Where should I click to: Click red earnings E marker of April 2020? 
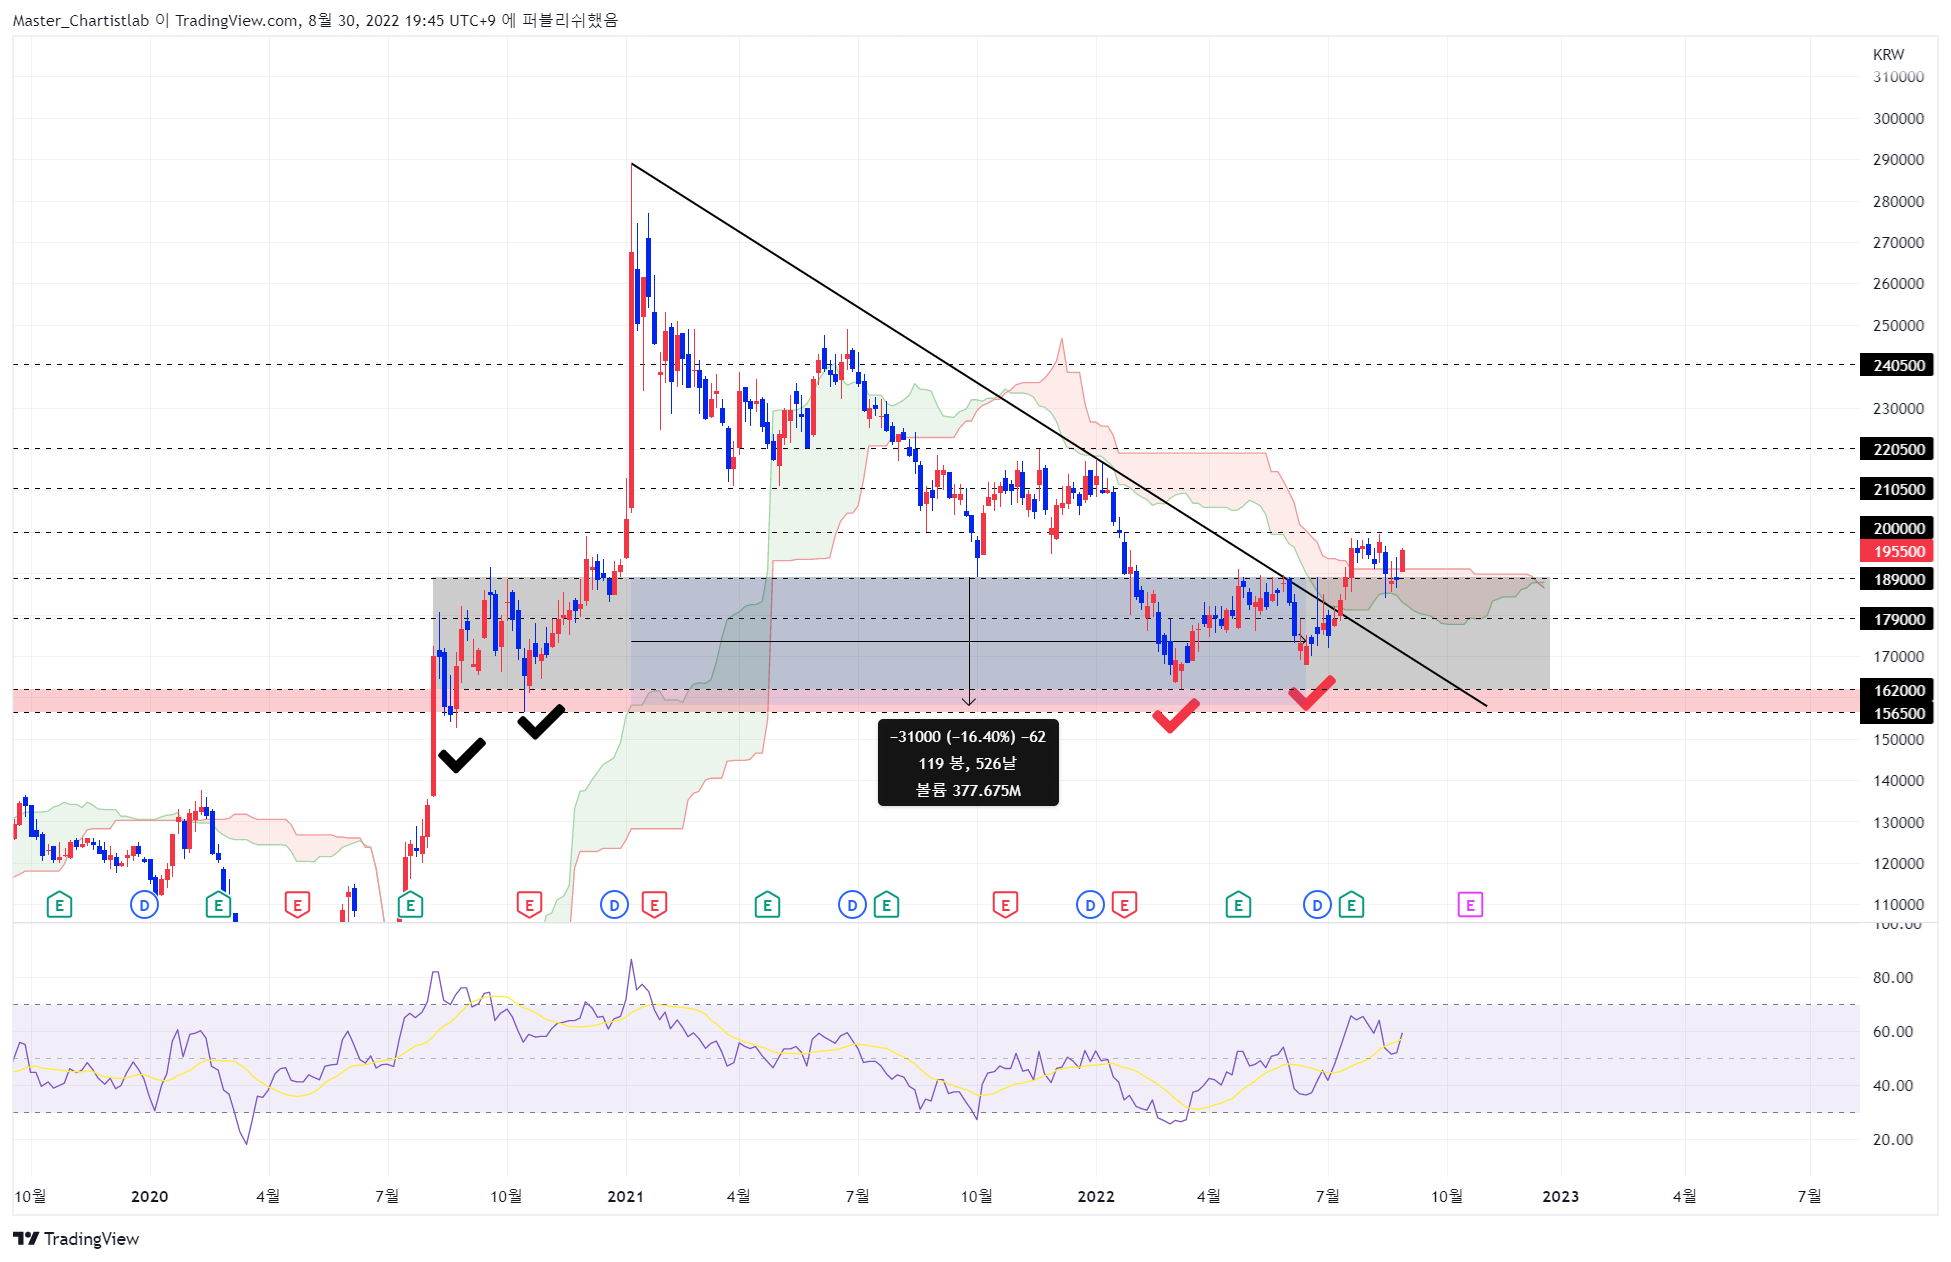(297, 906)
